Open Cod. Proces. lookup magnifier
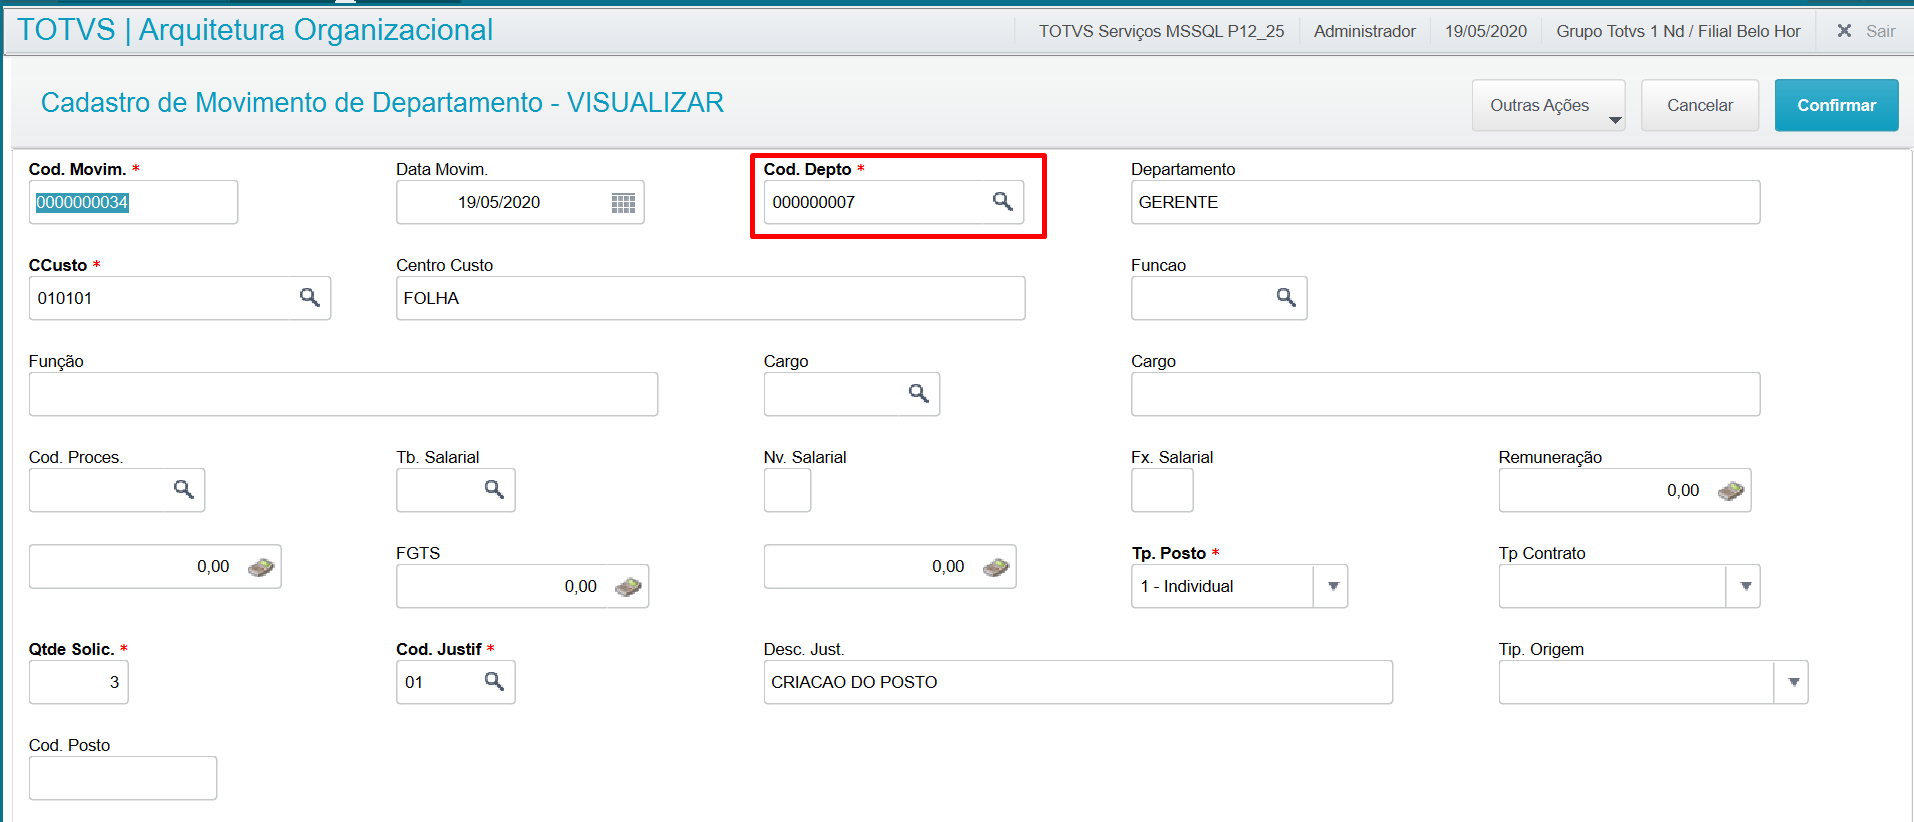This screenshot has height=822, width=1914. (x=183, y=490)
